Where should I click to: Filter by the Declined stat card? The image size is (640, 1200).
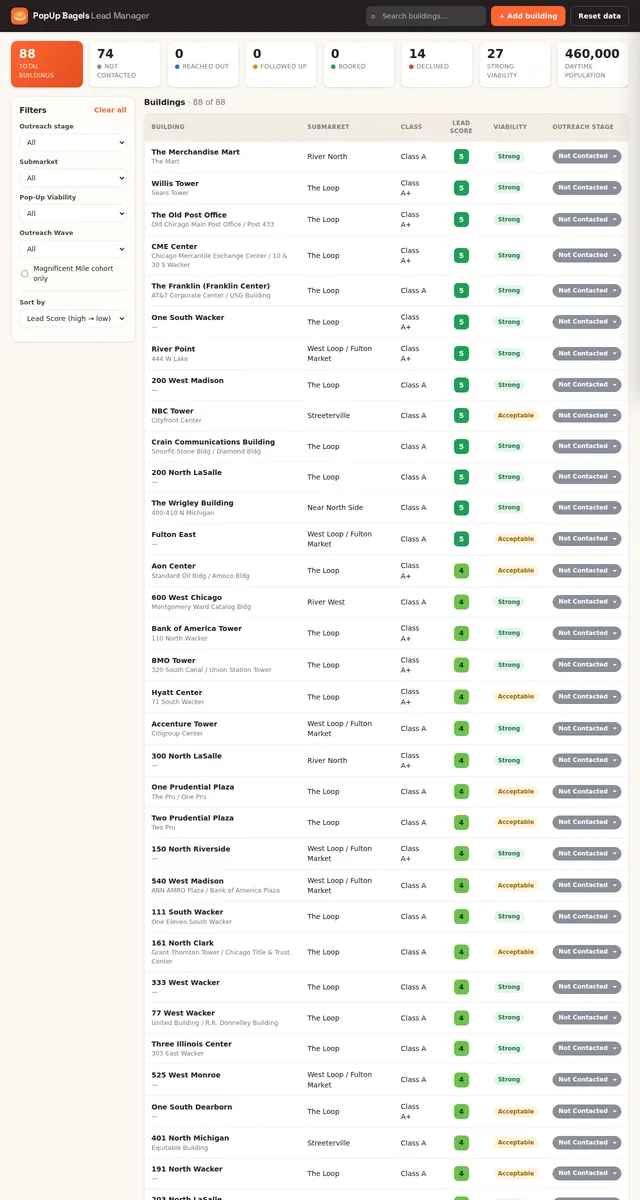[x=436, y=64]
